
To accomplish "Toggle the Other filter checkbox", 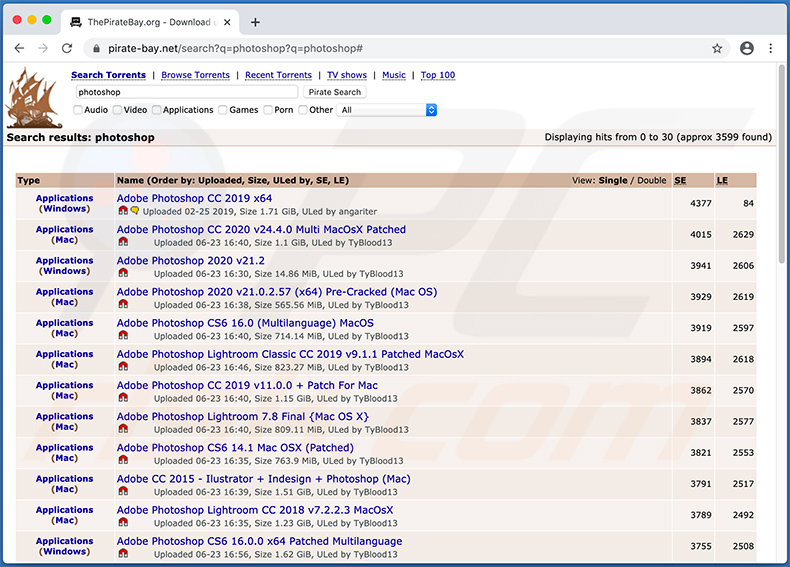I will (x=303, y=110).
